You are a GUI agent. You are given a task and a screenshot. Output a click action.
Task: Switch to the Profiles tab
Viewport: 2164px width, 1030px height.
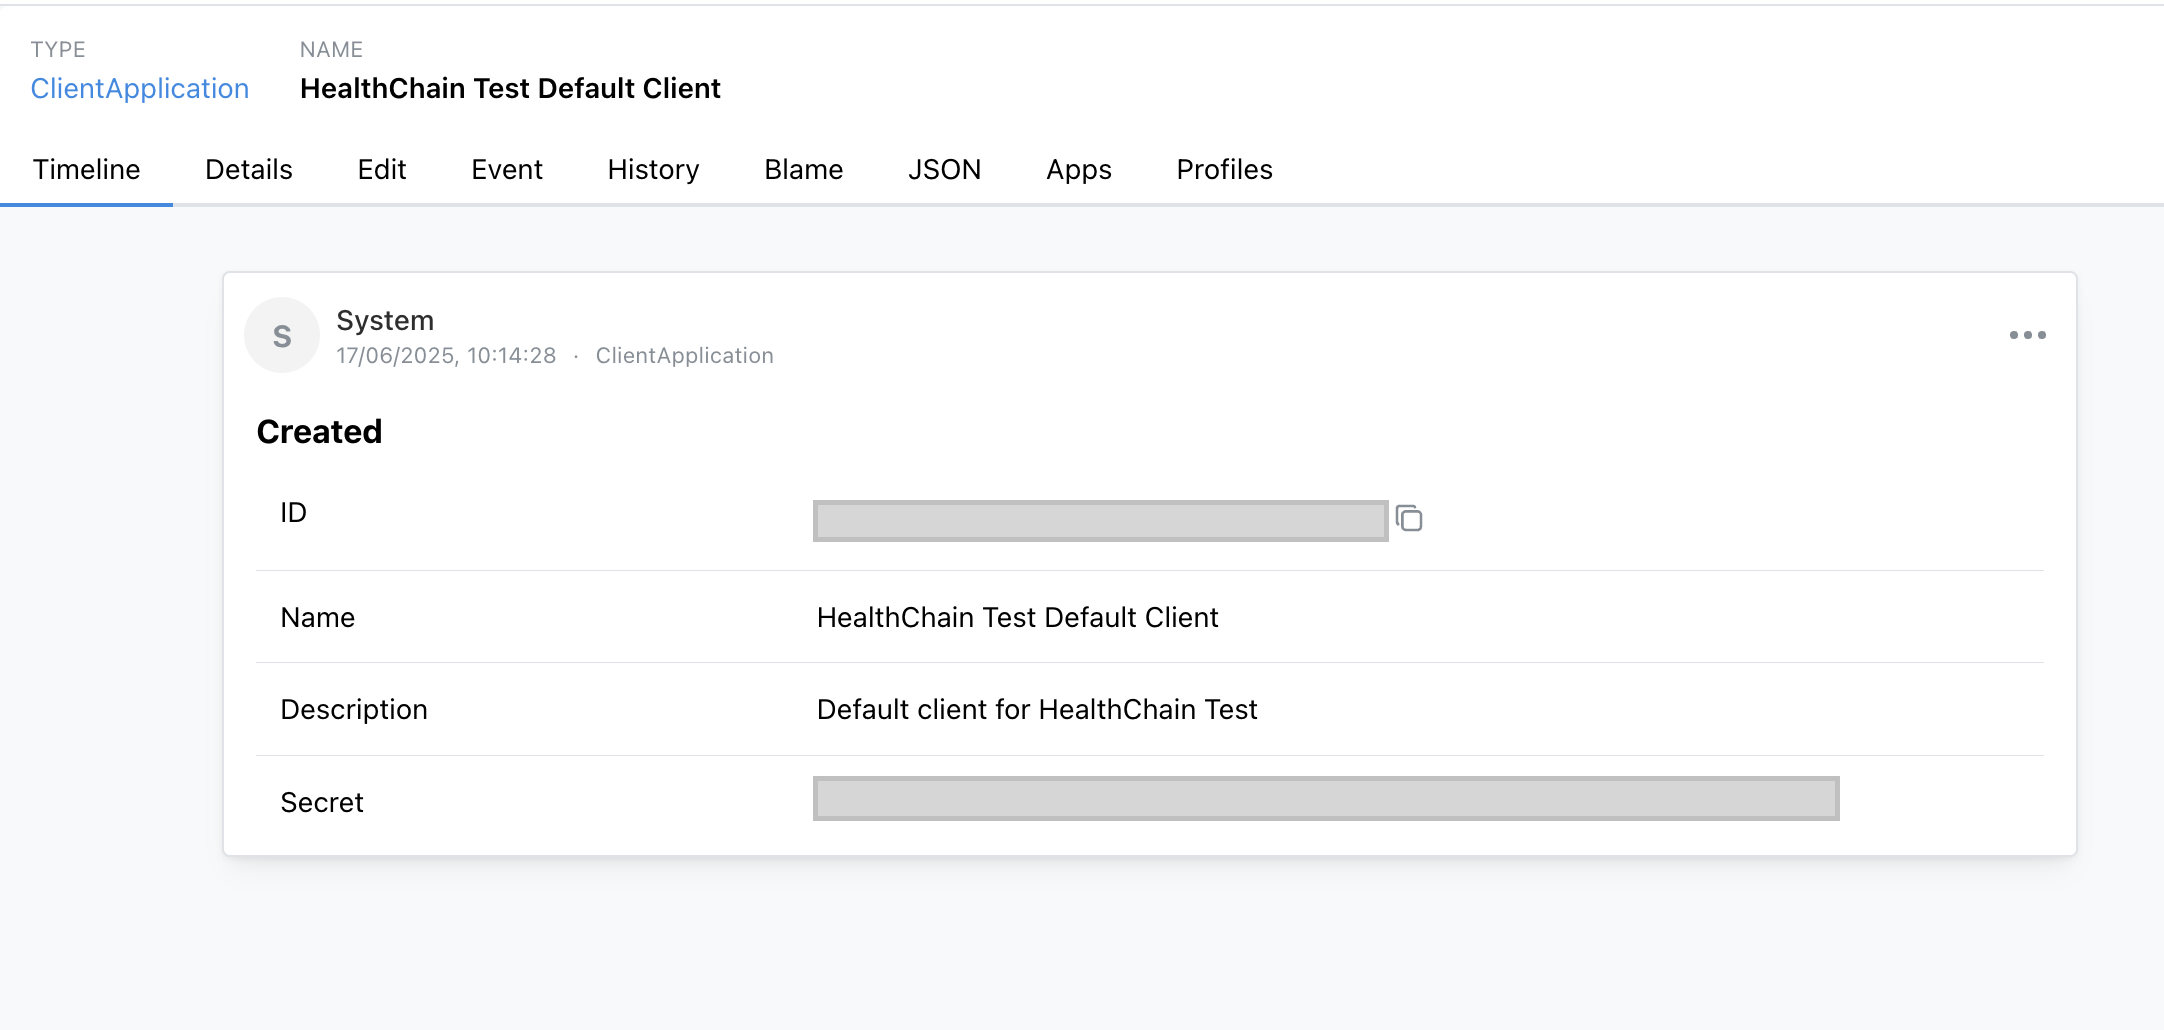coord(1224,170)
